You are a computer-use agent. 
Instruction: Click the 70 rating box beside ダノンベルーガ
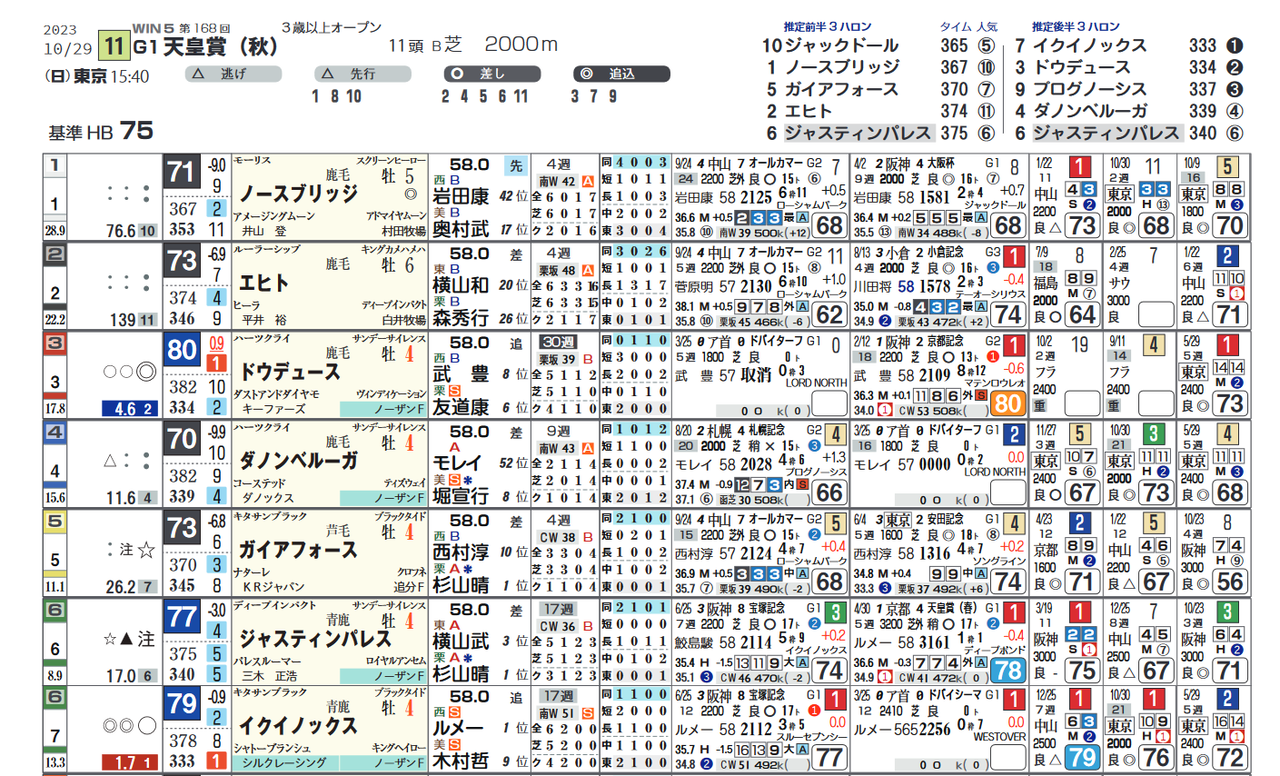pyautogui.click(x=182, y=439)
